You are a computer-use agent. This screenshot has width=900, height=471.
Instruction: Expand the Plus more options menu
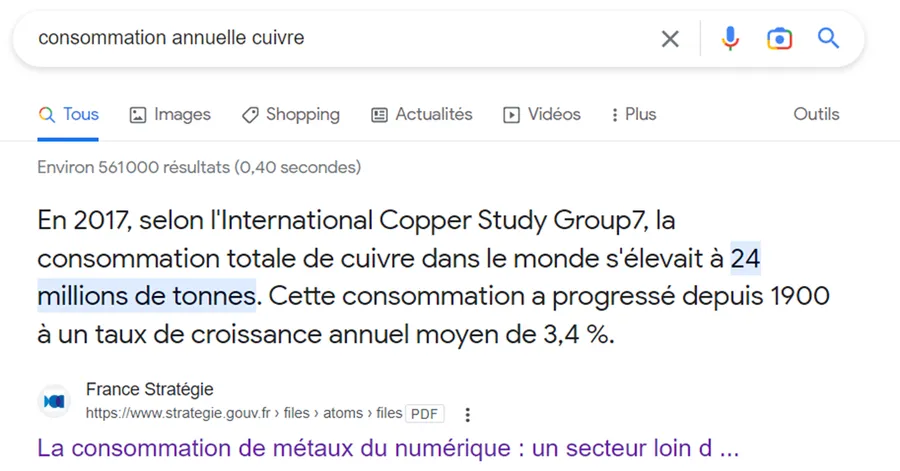click(x=634, y=114)
